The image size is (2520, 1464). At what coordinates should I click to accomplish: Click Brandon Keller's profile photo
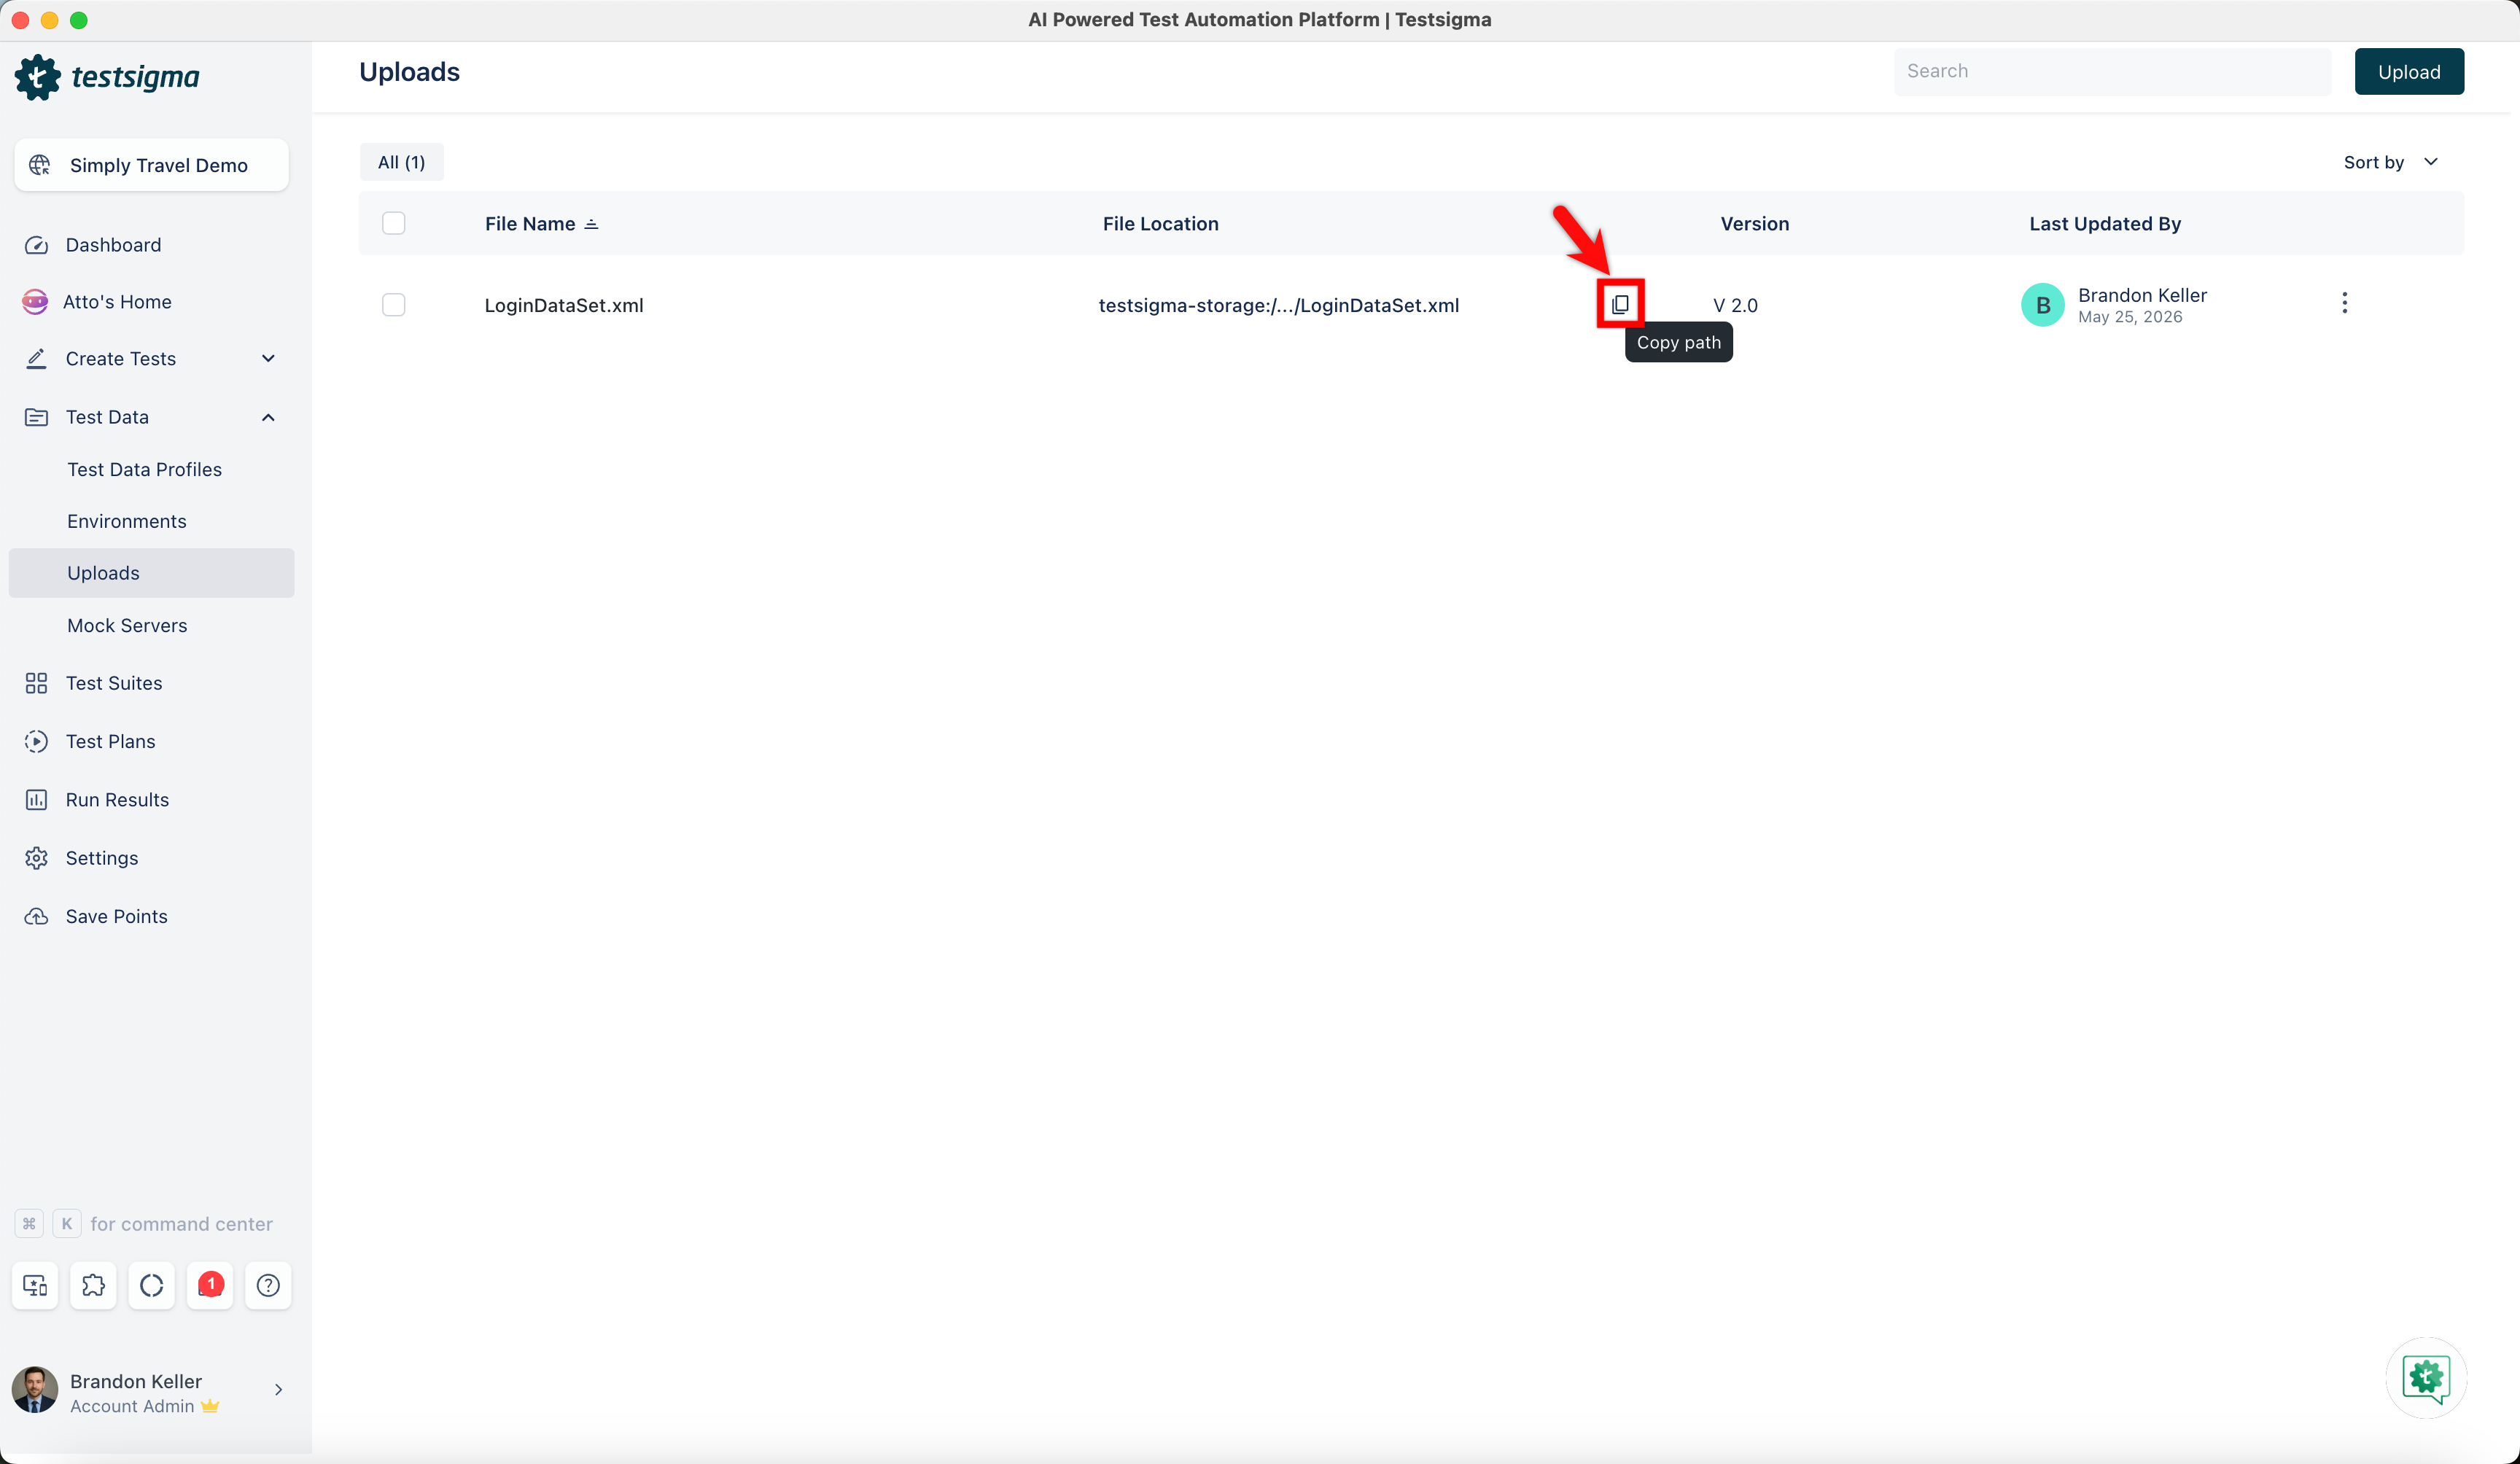click(x=35, y=1390)
